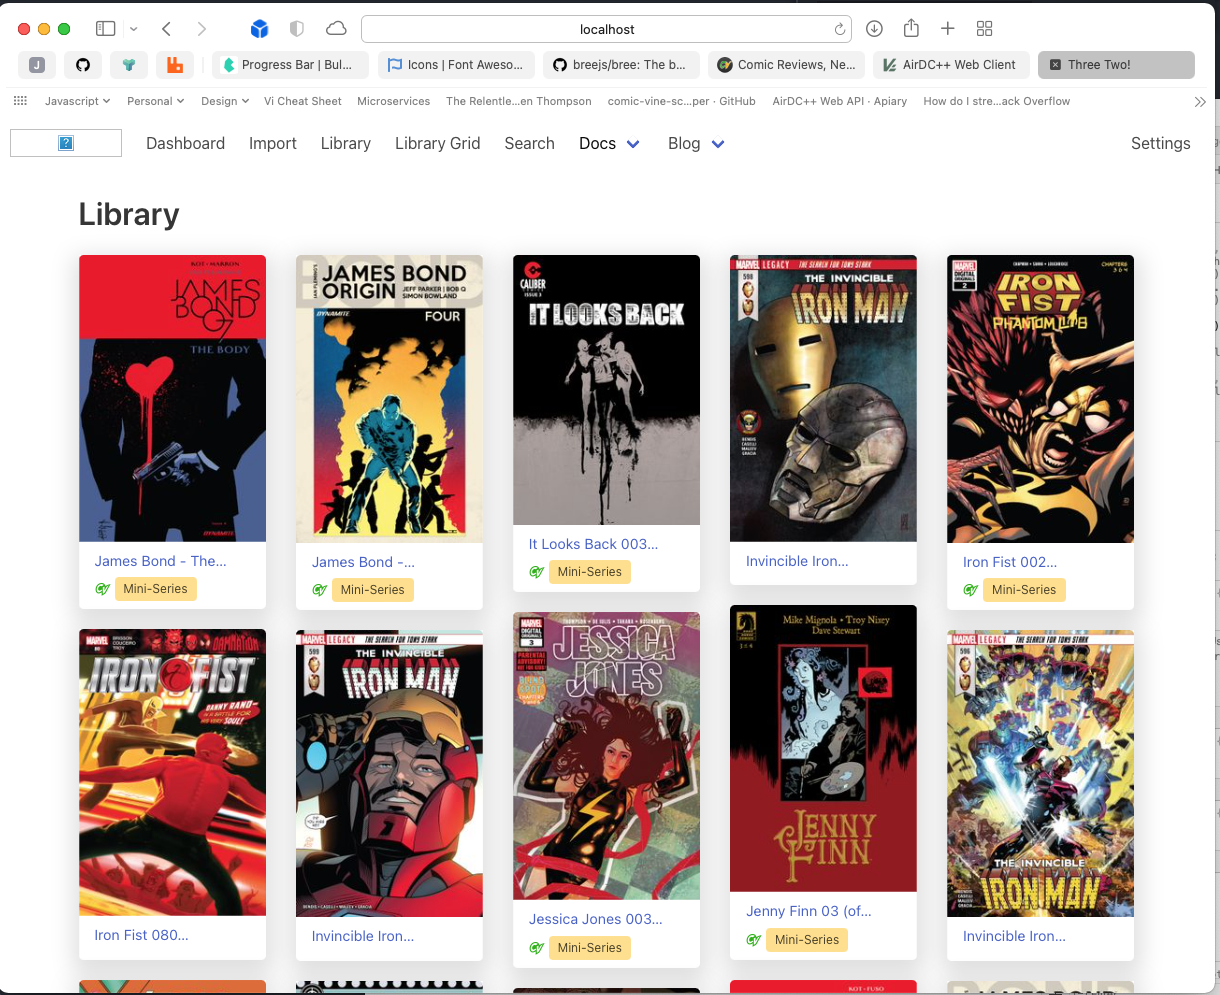The image size is (1220, 995).
Task: Show hidden bookmarks overflow chevron
Action: coord(1200,101)
